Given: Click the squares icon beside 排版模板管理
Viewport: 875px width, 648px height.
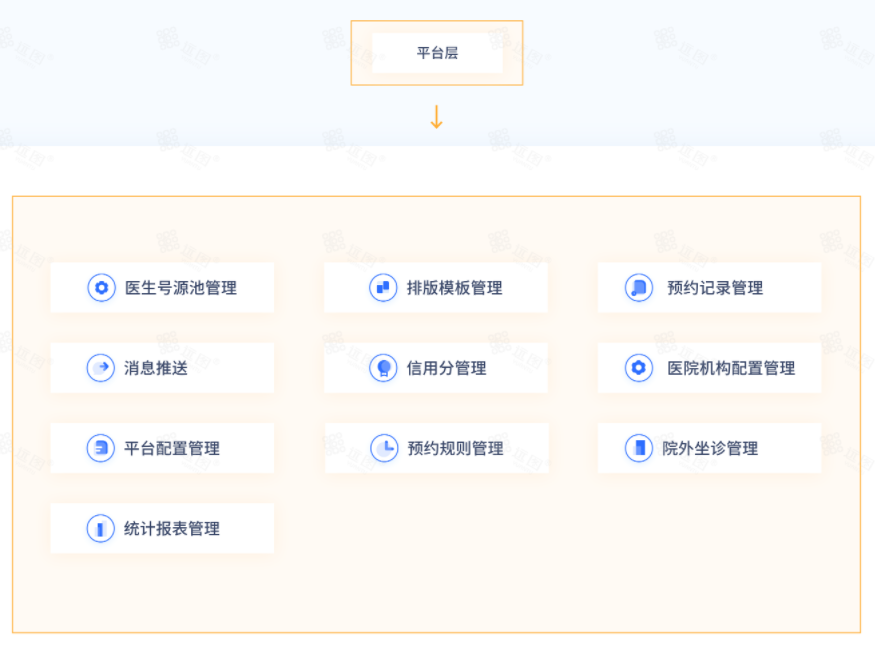Looking at the screenshot, I should pyautogui.click(x=383, y=288).
